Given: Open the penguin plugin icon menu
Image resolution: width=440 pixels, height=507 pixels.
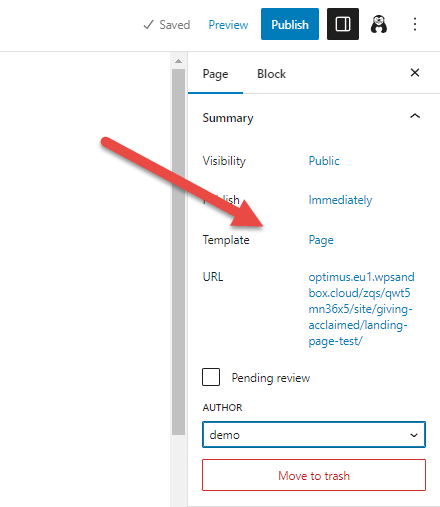Looking at the screenshot, I should [x=379, y=24].
